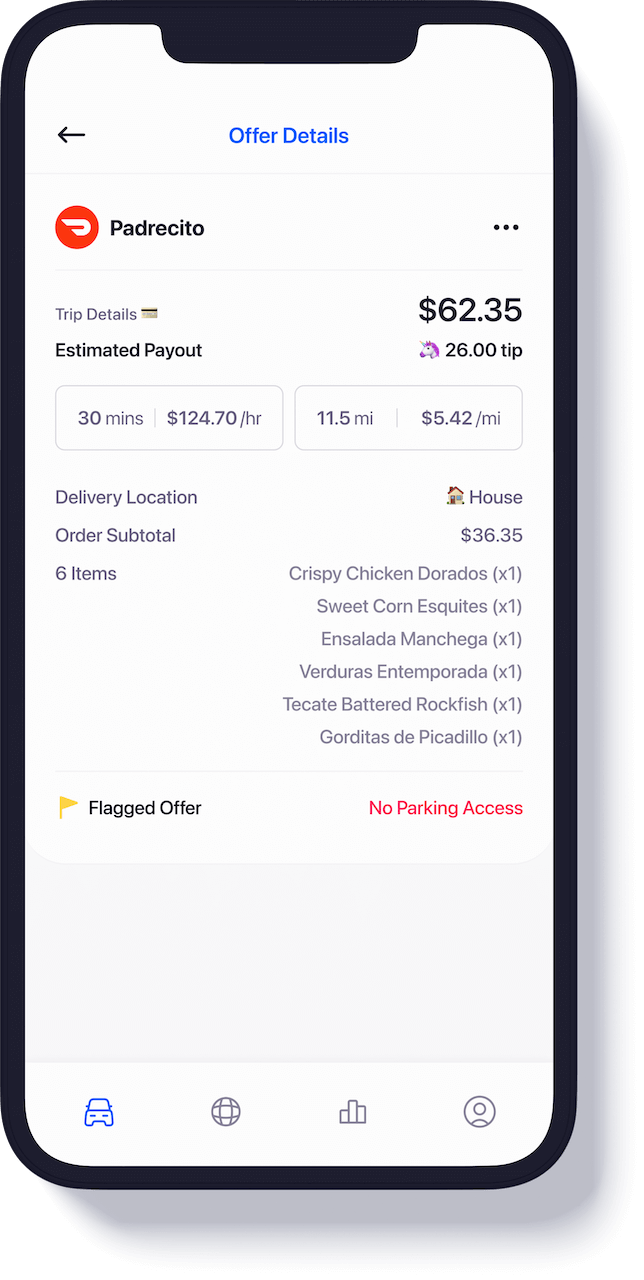Tap the account profile icon
This screenshot has width=644, height=1280.
click(478, 1110)
